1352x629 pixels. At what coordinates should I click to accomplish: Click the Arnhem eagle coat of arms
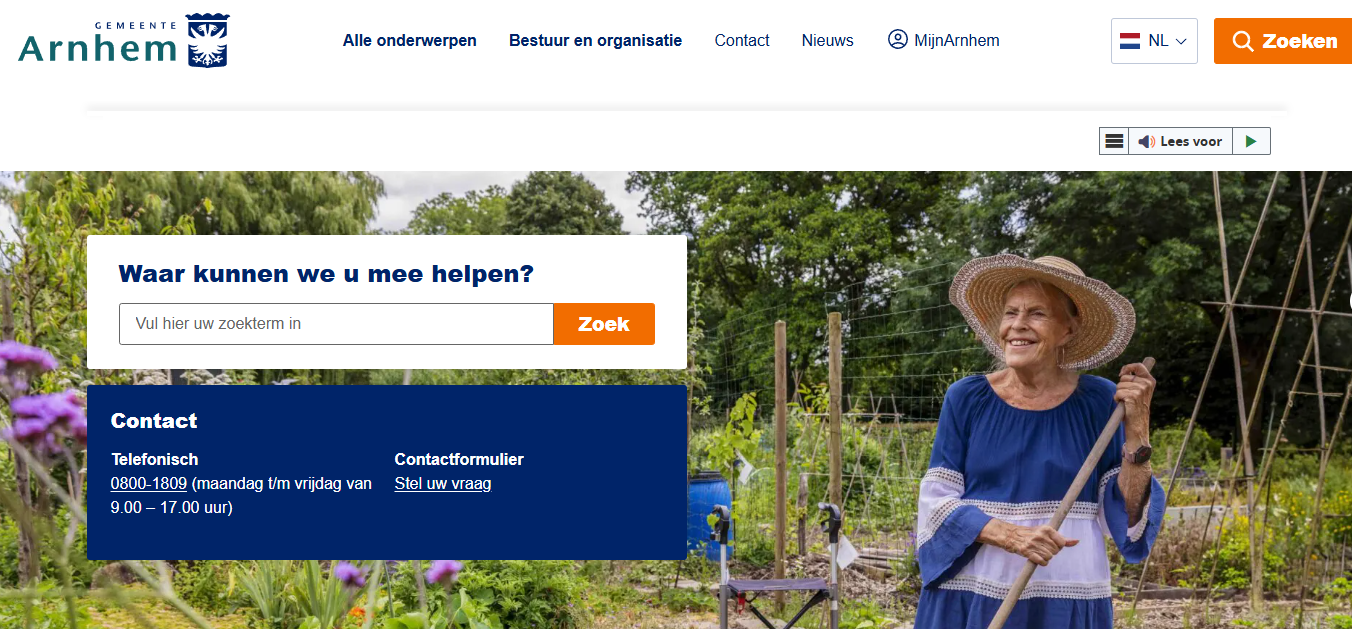pos(208,40)
